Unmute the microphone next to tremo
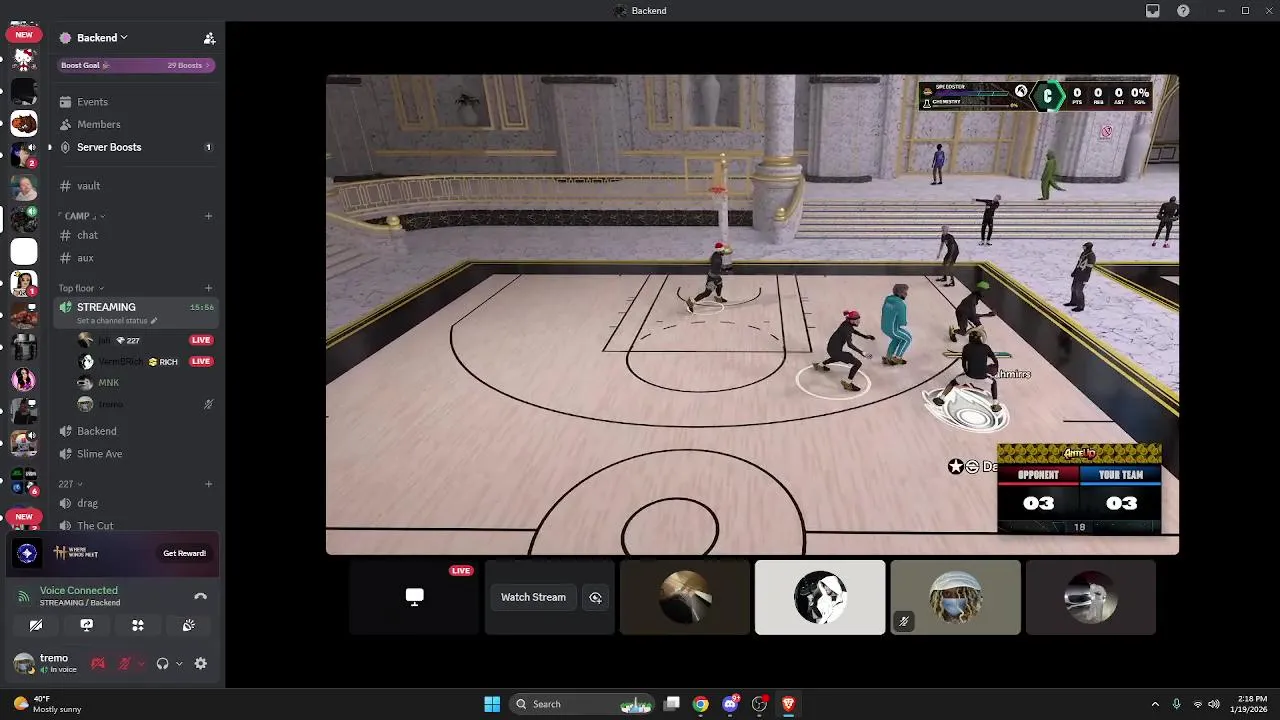1280x720 pixels. click(x=124, y=663)
